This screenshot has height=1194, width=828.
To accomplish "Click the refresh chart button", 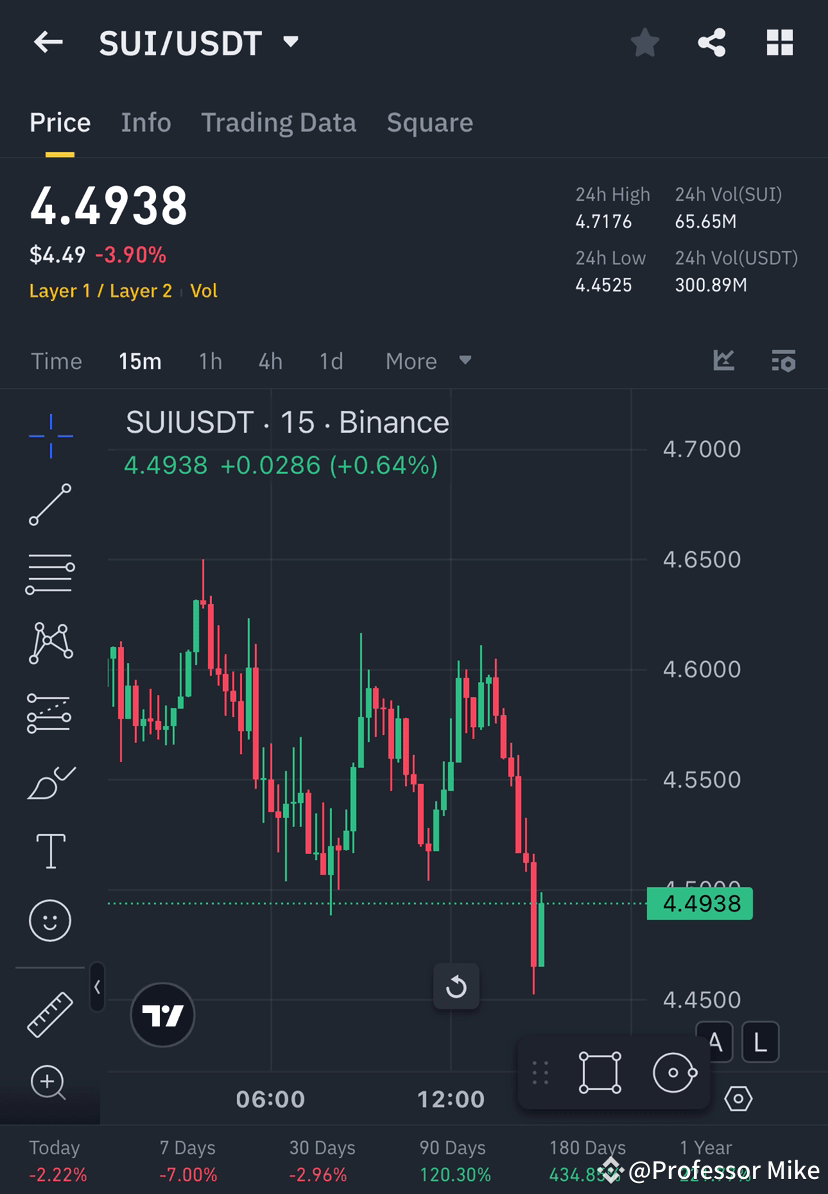I will tap(456, 987).
